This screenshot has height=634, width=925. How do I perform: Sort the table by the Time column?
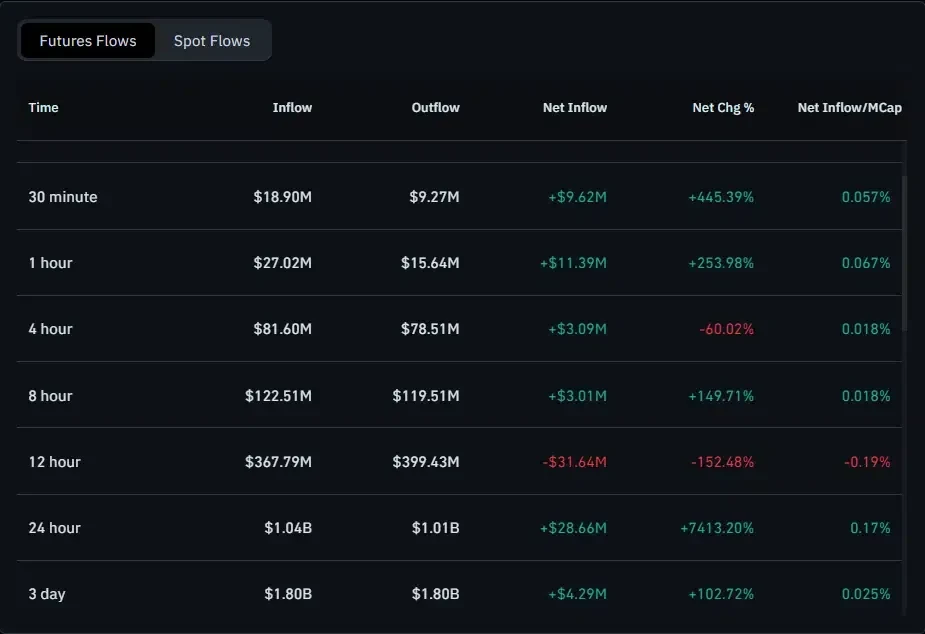(x=43, y=107)
